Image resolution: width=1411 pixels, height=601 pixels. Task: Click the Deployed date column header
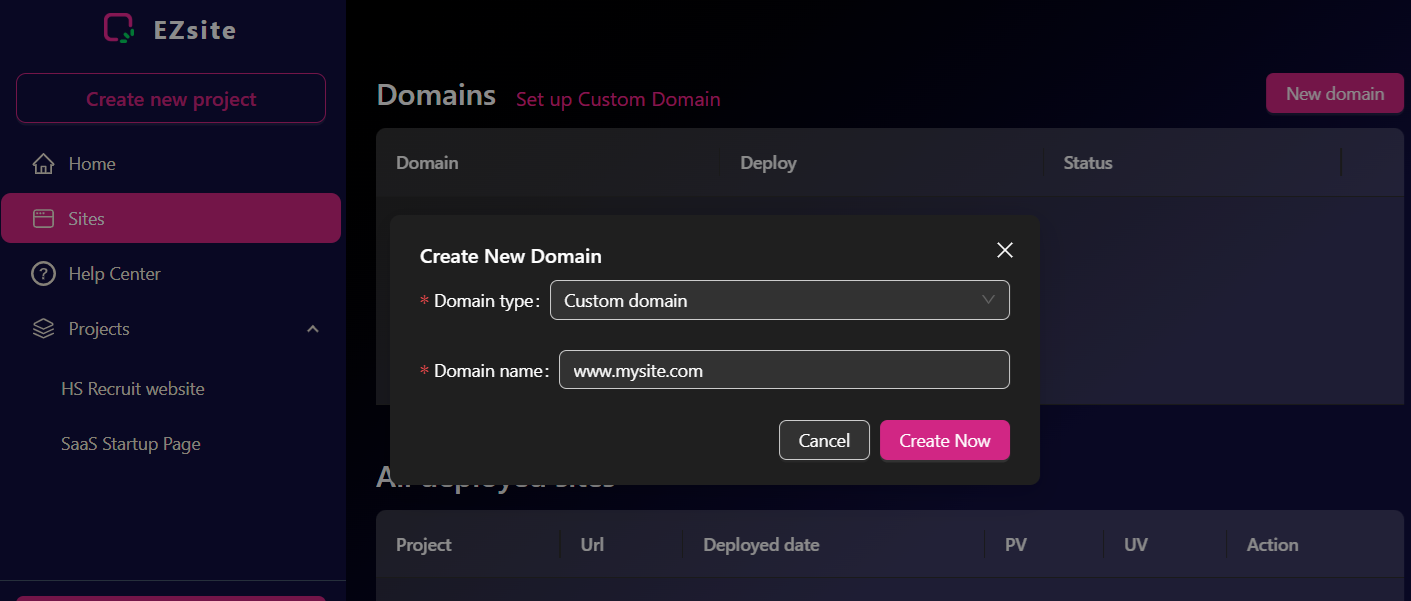pyautogui.click(x=761, y=545)
